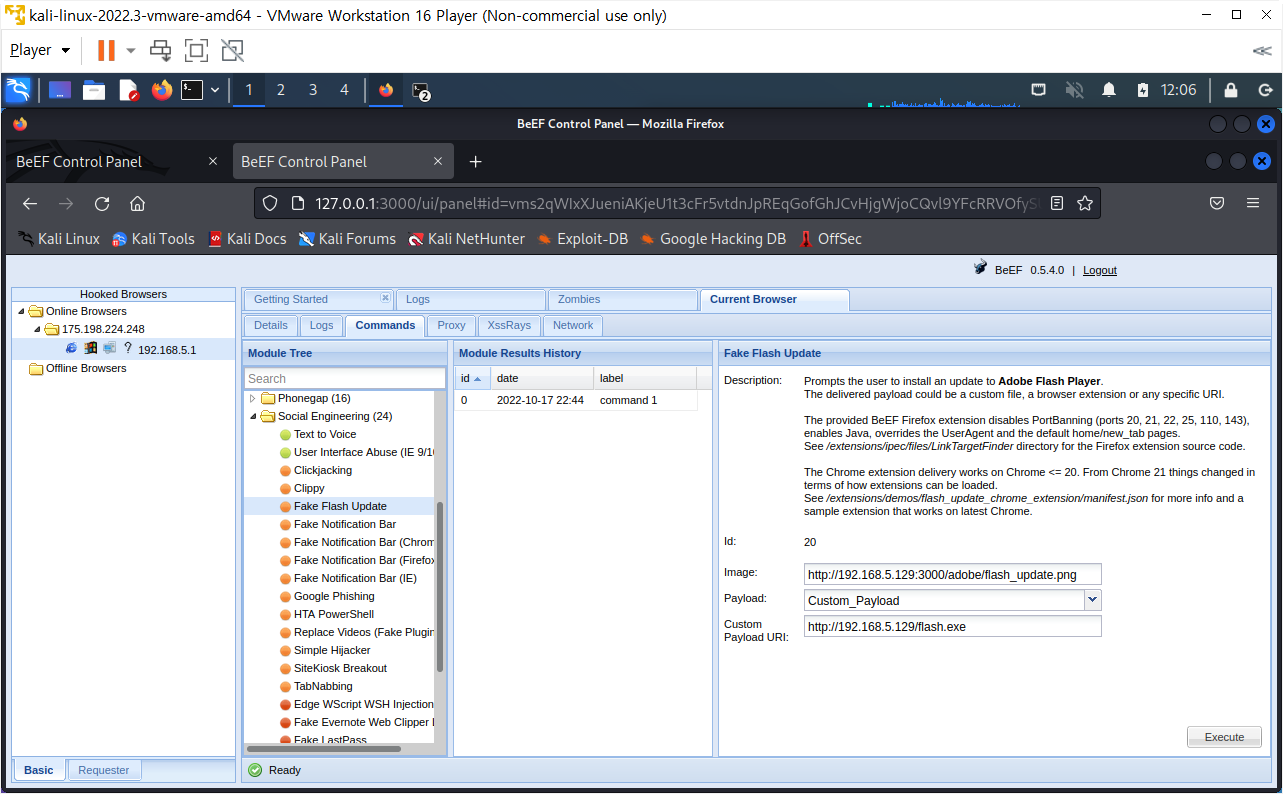
Task: Click the green dot icon beside Text to Voice
Action: click(285, 434)
